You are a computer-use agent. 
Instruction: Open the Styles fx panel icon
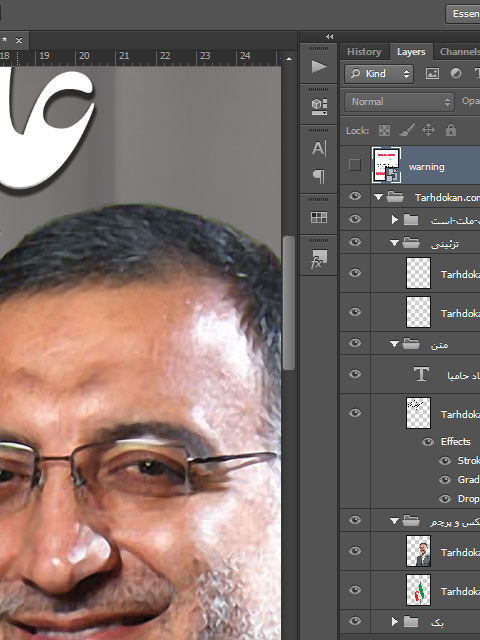click(x=319, y=259)
